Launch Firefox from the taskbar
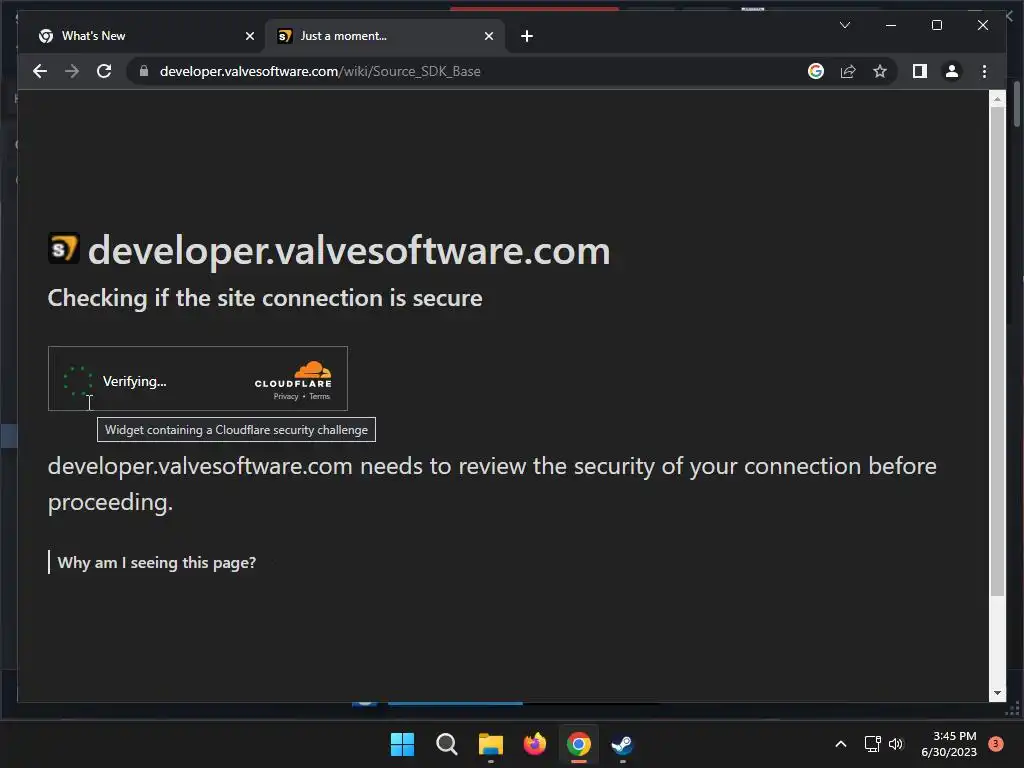1024x768 pixels. click(x=535, y=744)
